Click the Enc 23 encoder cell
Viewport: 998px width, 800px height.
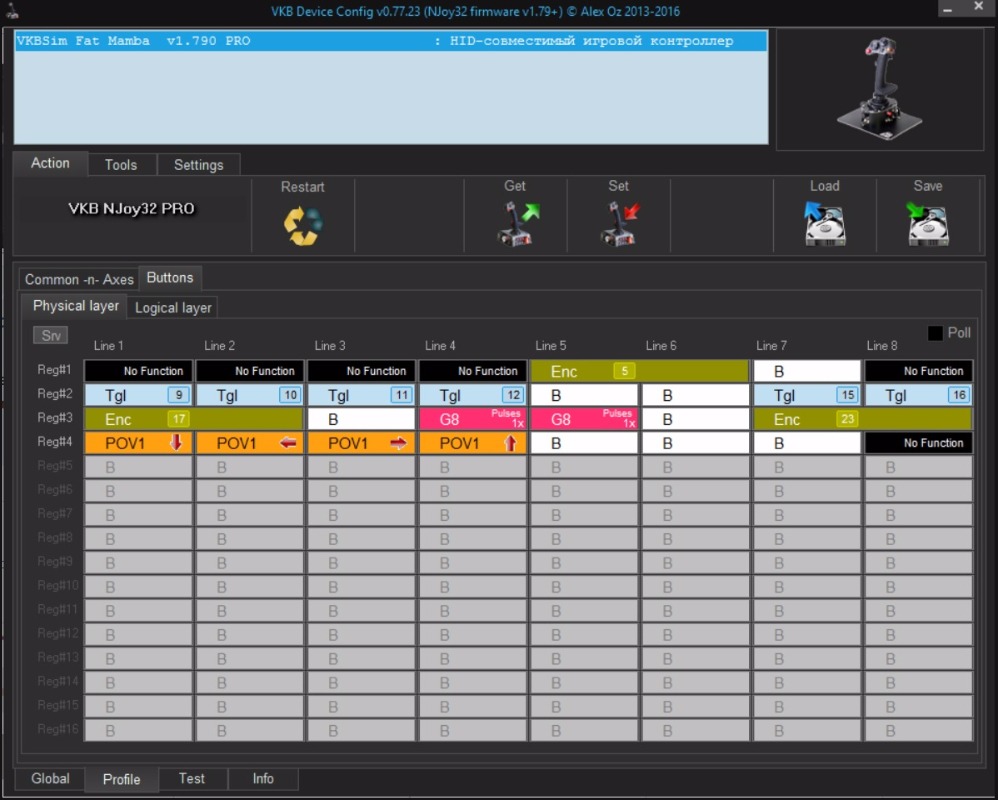(862, 419)
